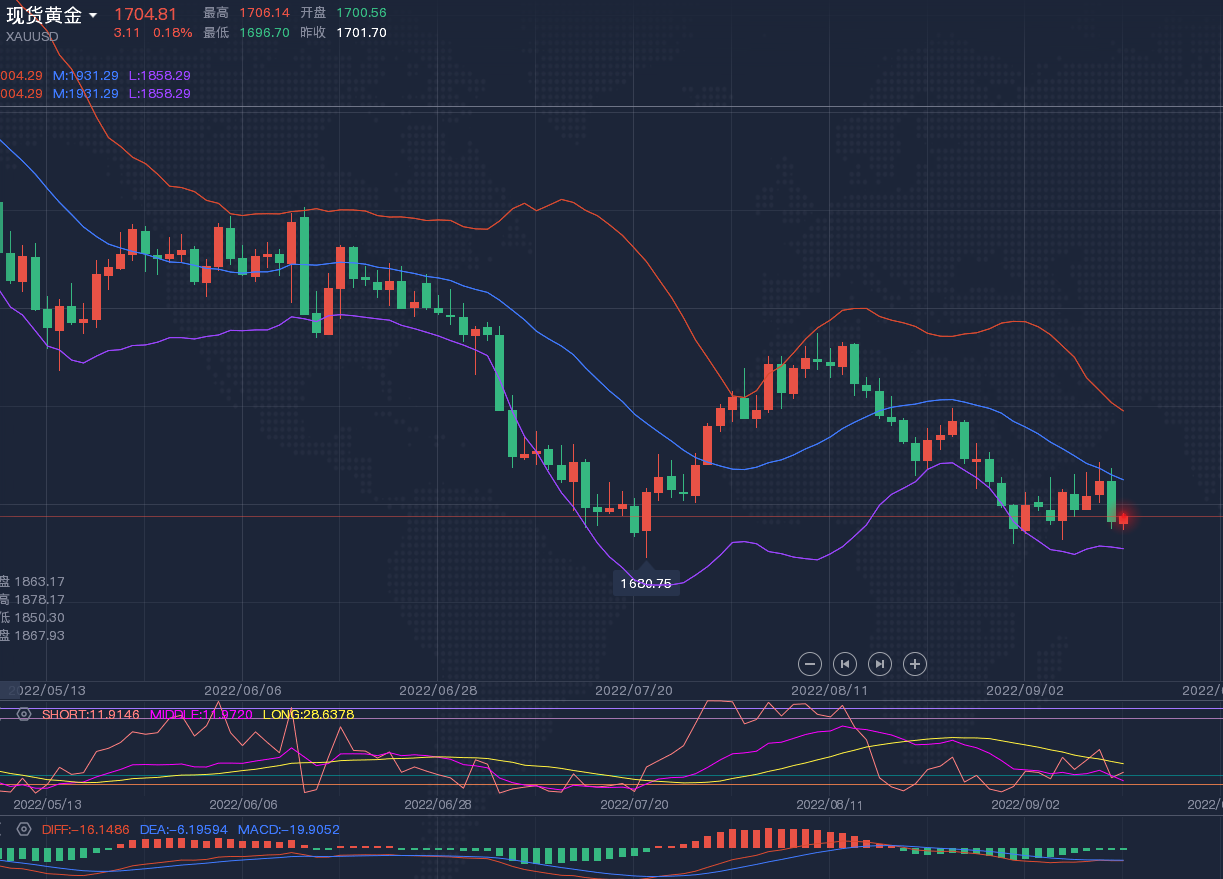Click the 昨收 1701.70 previous close value

point(360,32)
